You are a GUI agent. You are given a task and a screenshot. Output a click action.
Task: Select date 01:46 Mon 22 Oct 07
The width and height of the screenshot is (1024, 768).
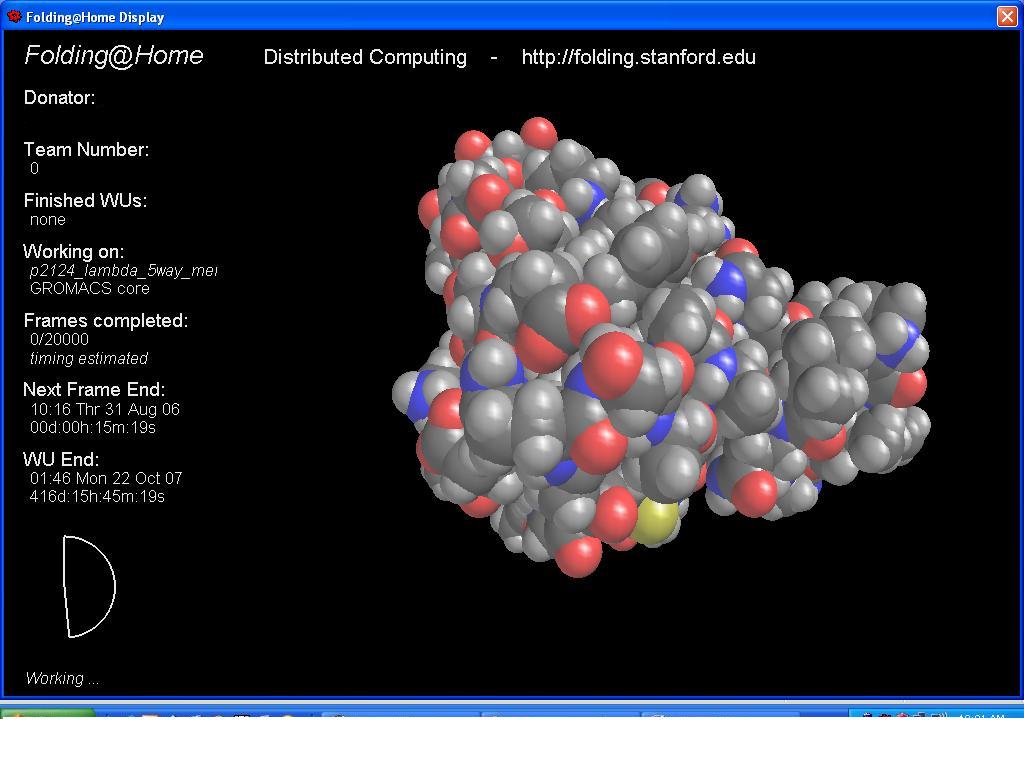tap(106, 479)
